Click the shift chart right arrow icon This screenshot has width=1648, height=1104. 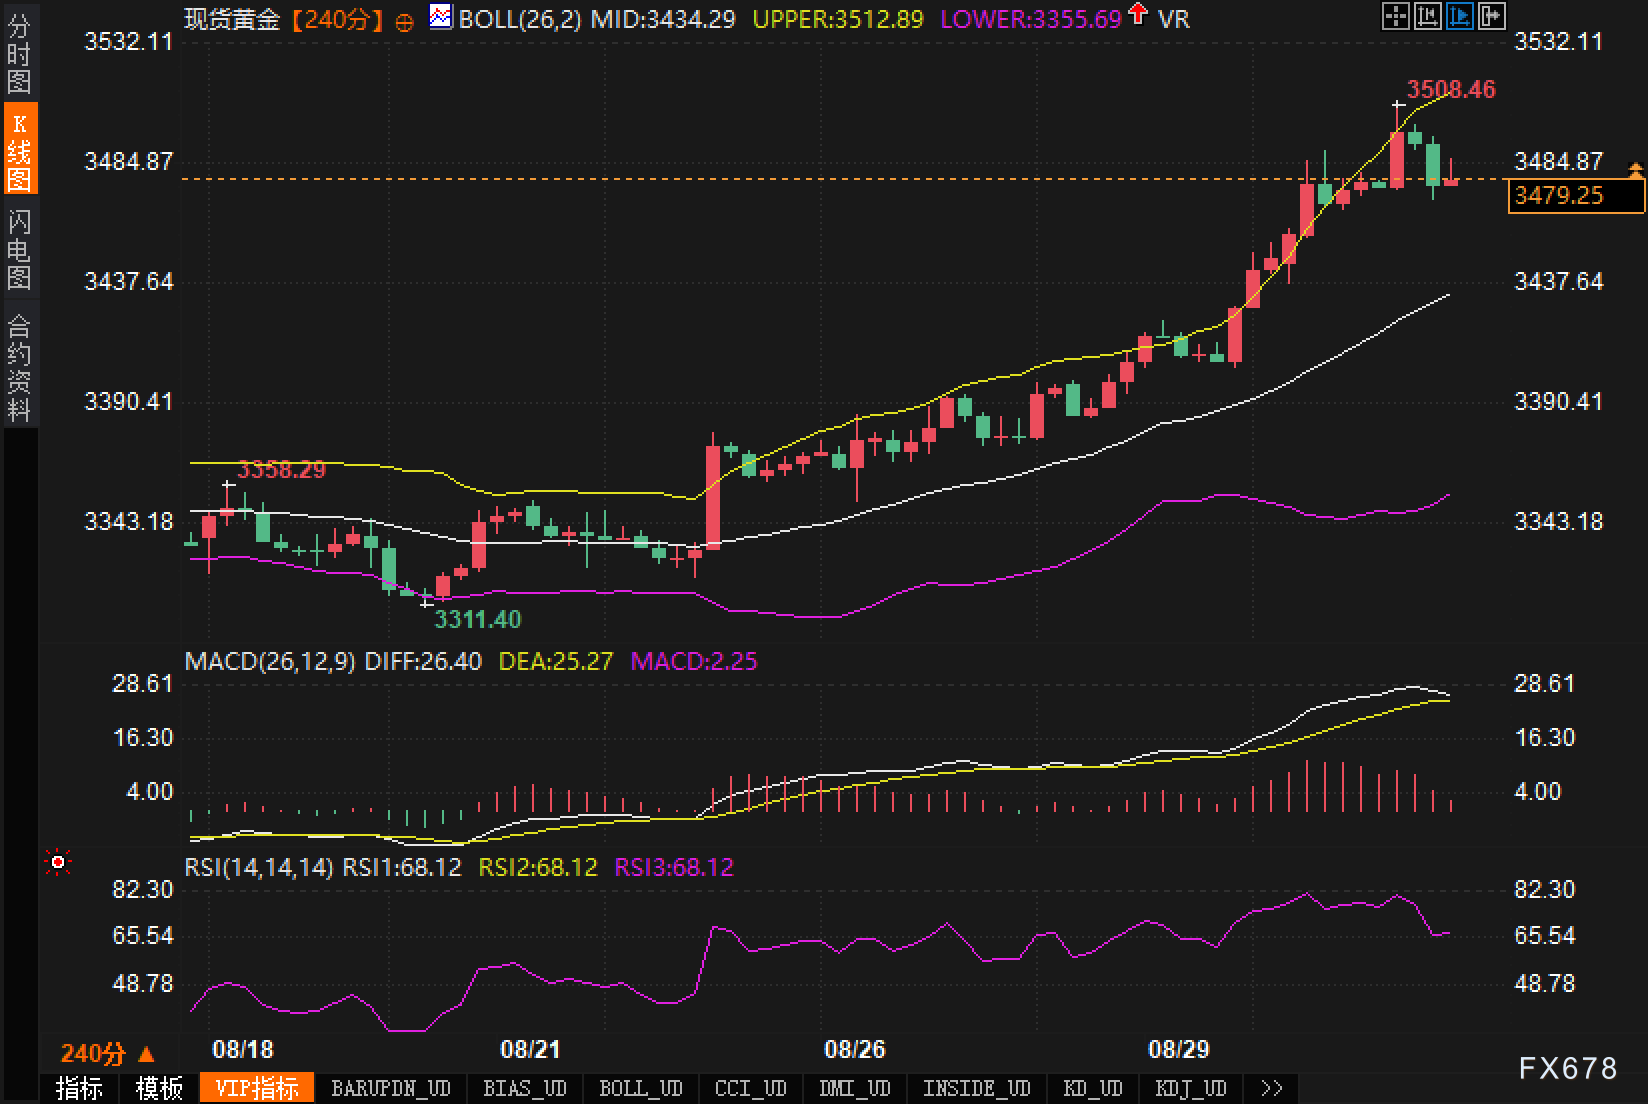[x=1491, y=16]
